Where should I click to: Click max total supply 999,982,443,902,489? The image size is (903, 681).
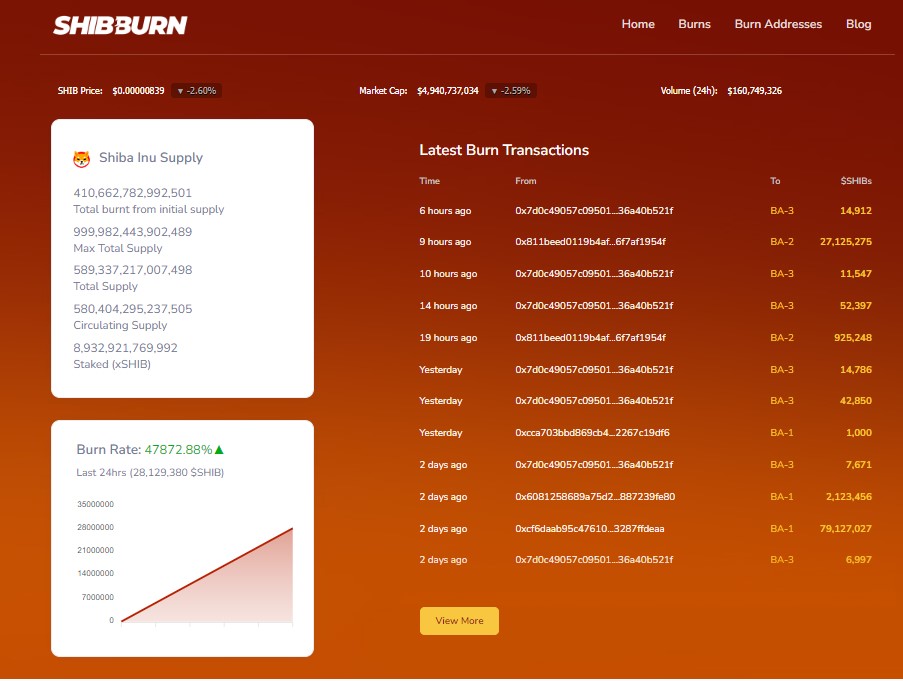pos(132,232)
